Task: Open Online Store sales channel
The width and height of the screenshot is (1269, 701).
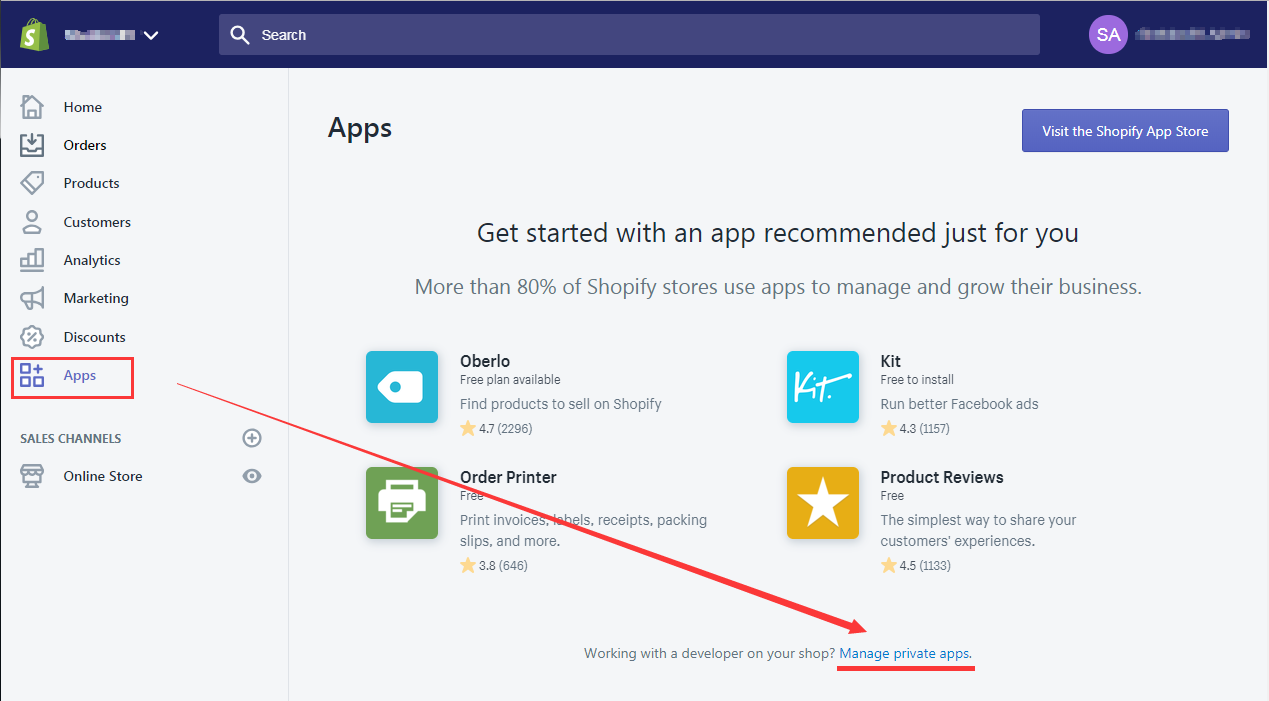Action: (103, 476)
